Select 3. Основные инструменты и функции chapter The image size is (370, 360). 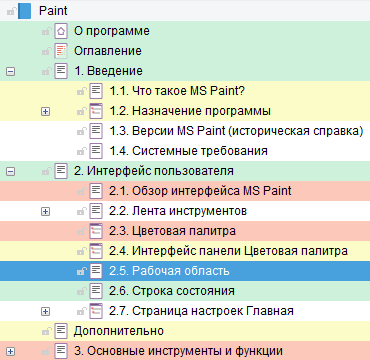(178, 351)
